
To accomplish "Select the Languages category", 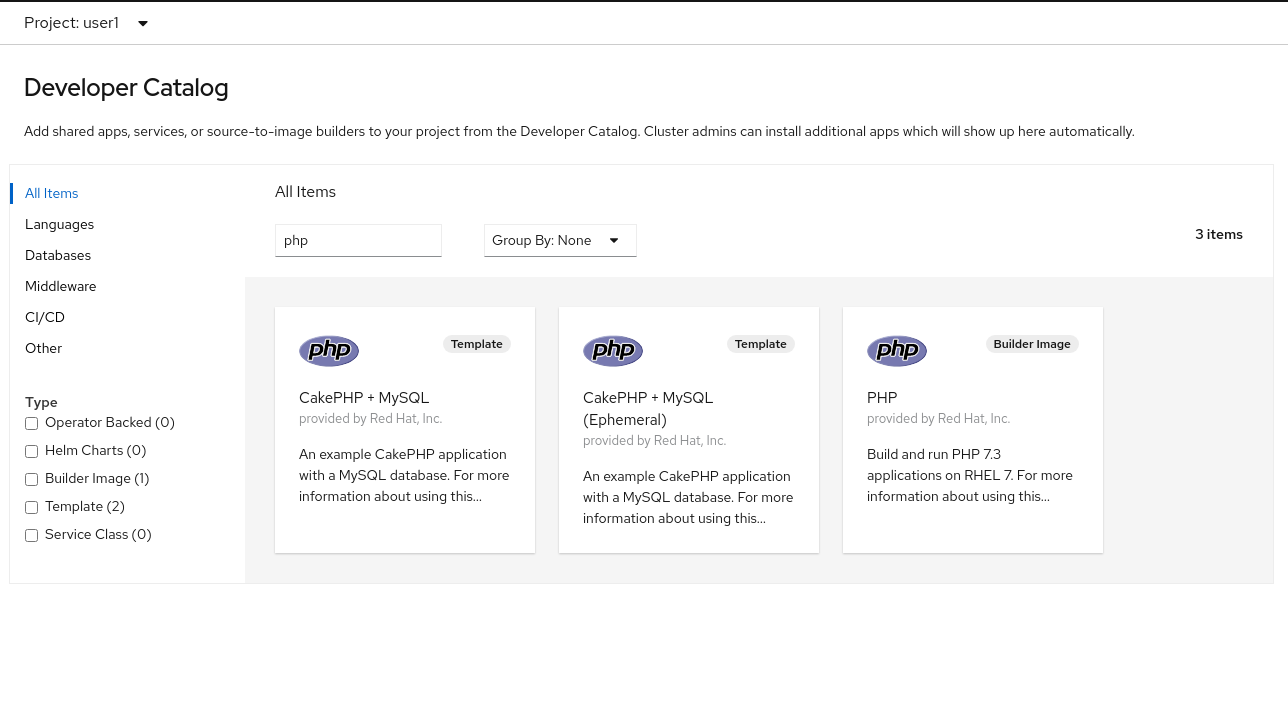I will [x=59, y=224].
